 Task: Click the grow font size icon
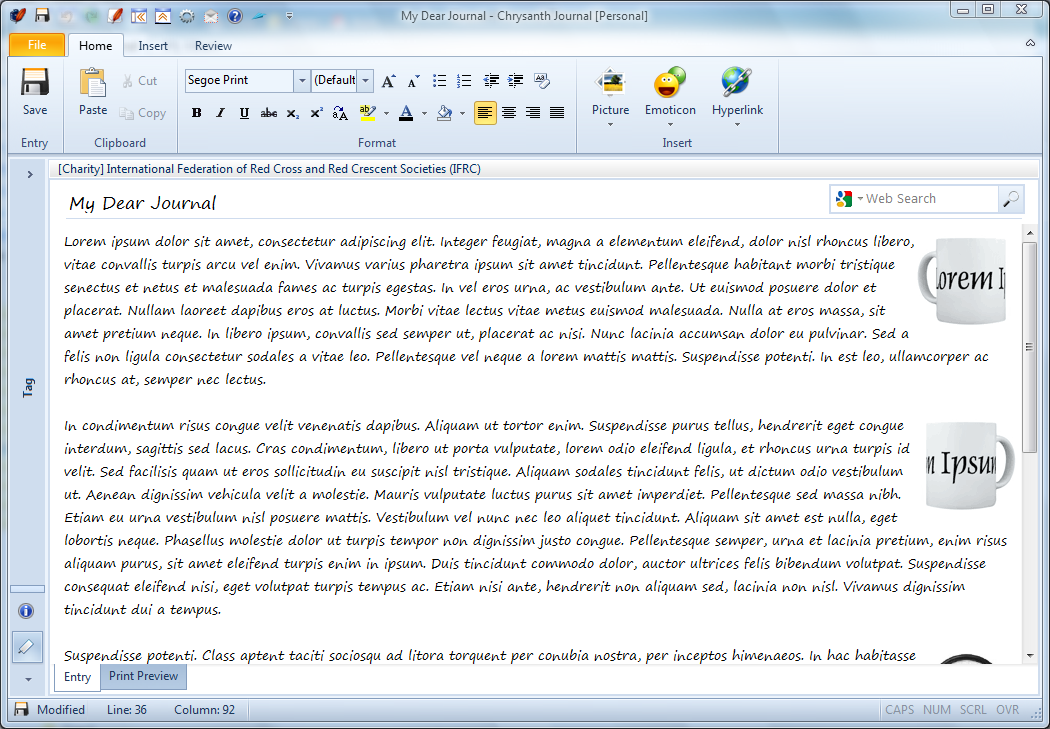coord(389,81)
